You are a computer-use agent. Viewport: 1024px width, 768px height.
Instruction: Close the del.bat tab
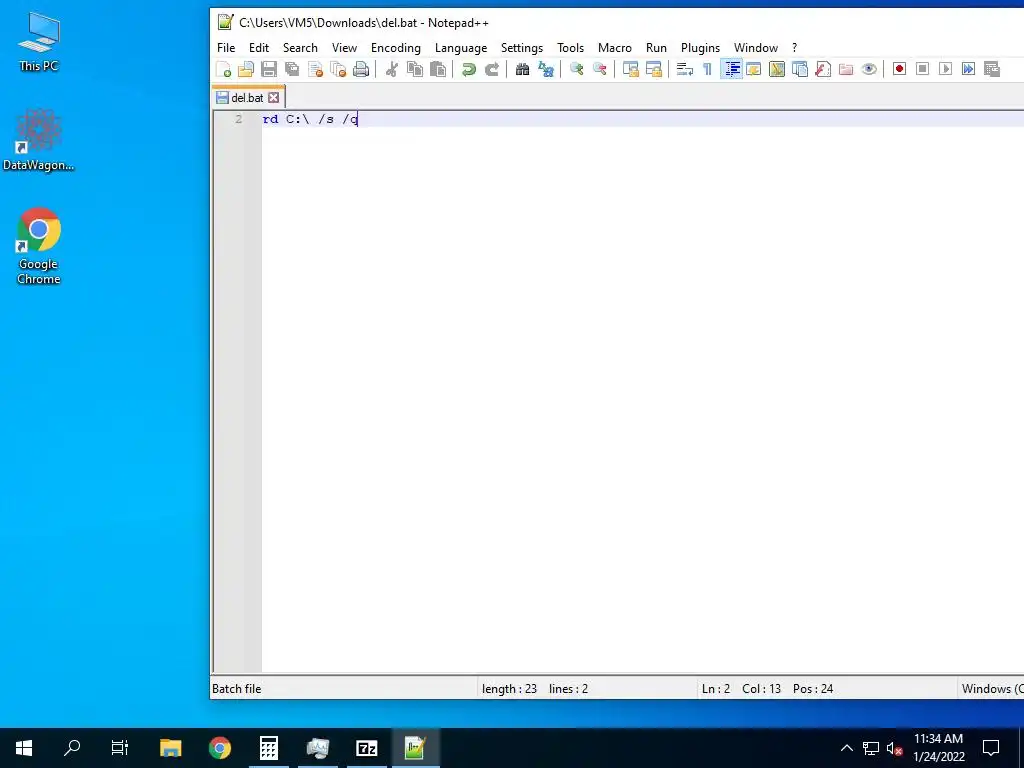274,97
